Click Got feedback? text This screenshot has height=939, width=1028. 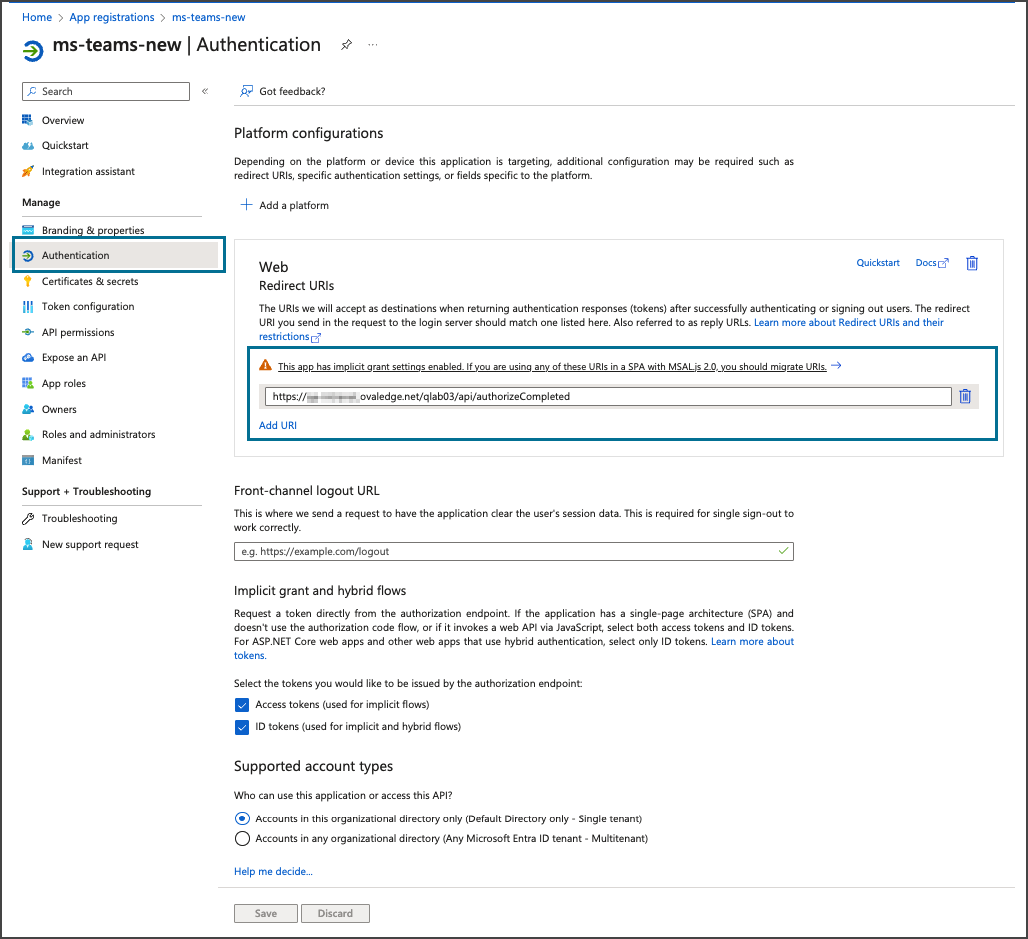(x=292, y=91)
